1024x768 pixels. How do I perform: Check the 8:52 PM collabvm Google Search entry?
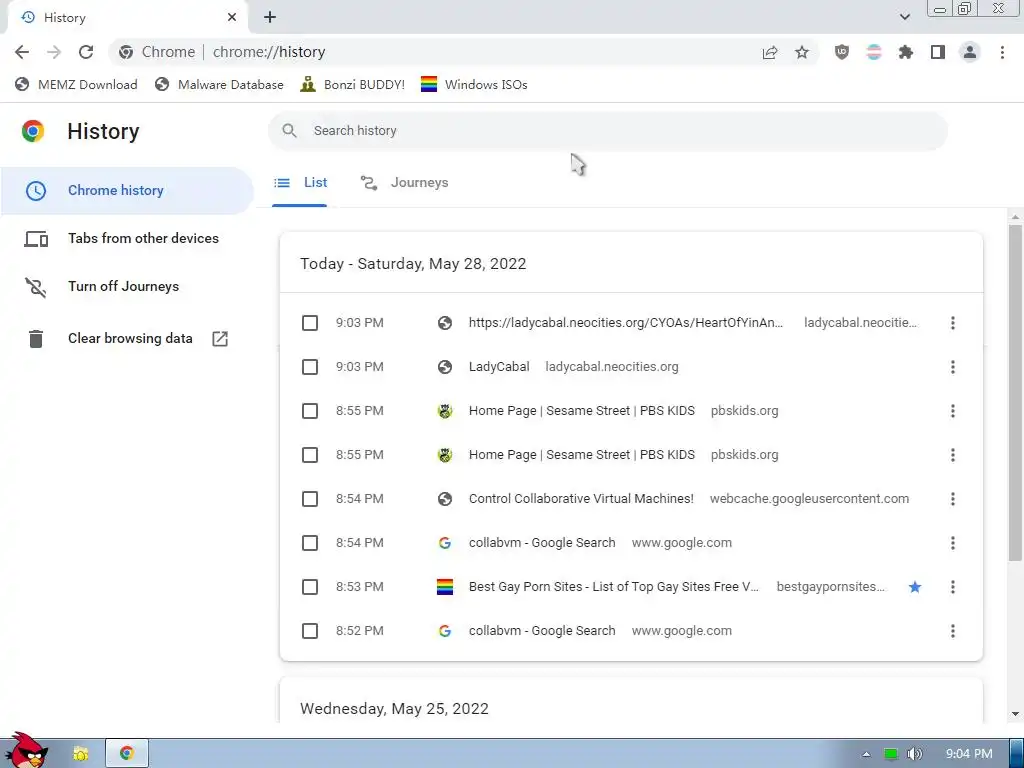coord(310,631)
